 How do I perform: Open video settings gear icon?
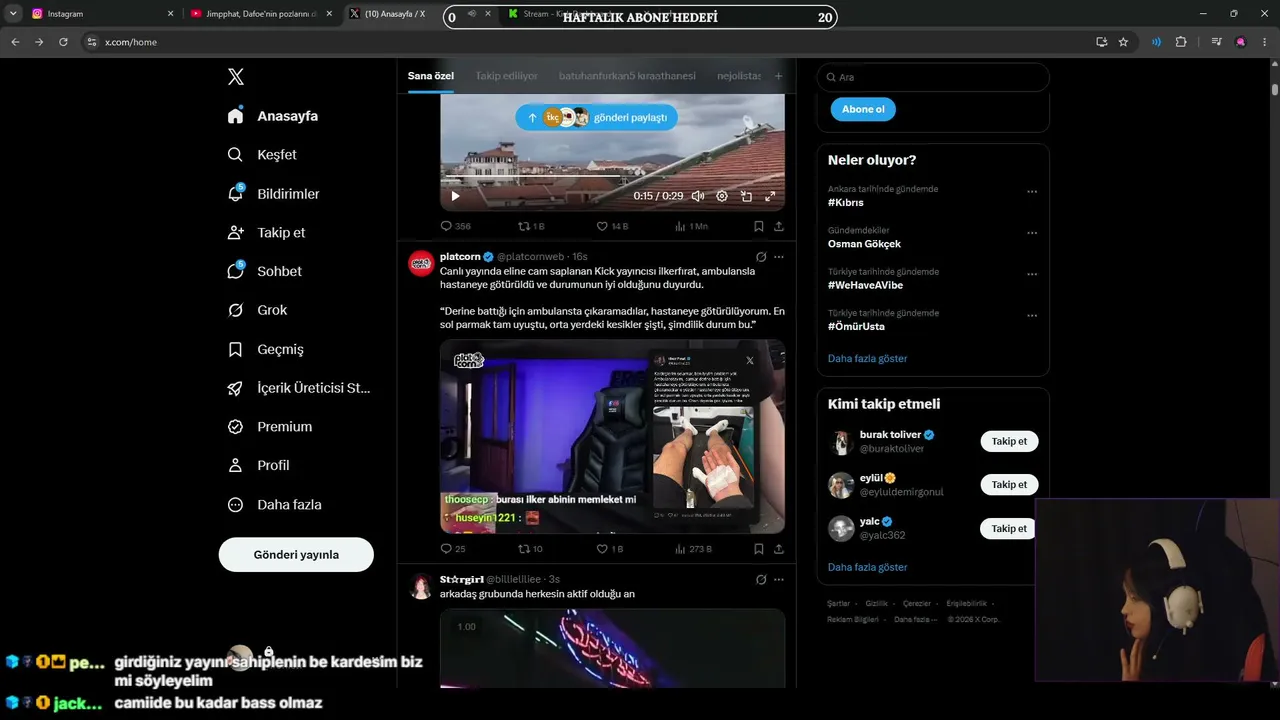[x=722, y=196]
